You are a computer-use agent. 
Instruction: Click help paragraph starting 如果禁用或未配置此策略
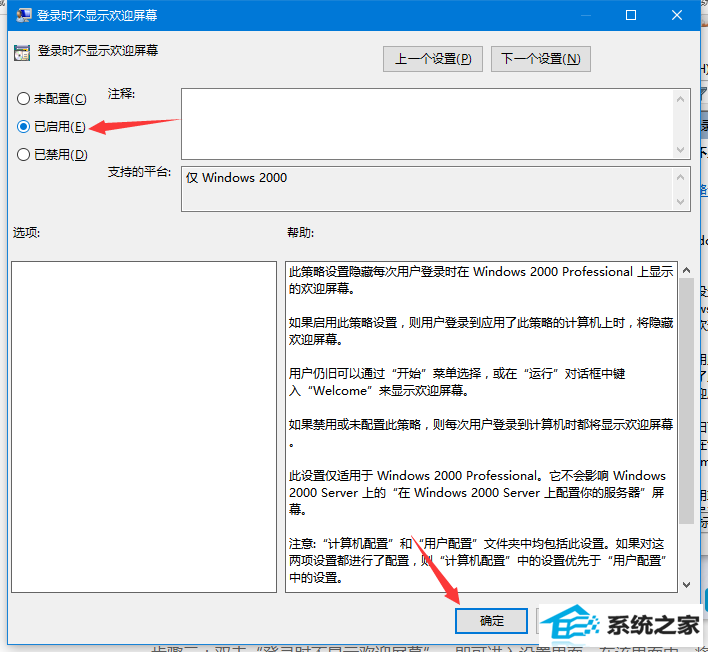480,433
